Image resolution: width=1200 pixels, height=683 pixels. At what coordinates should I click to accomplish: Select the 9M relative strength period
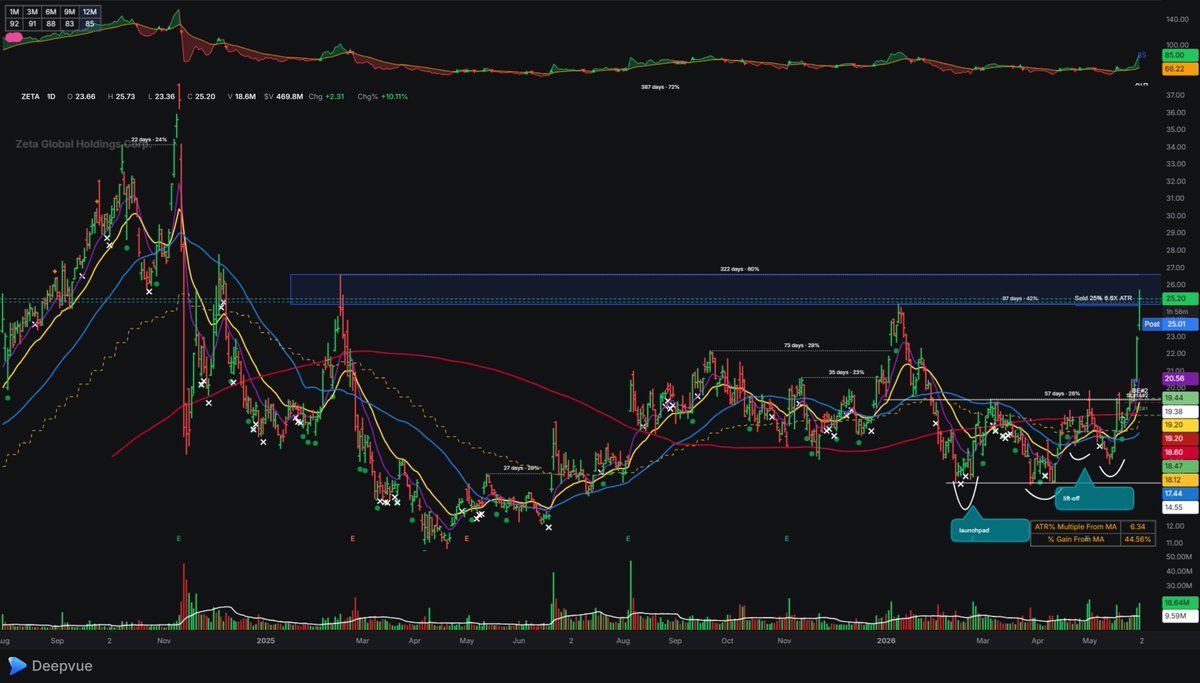pos(71,12)
